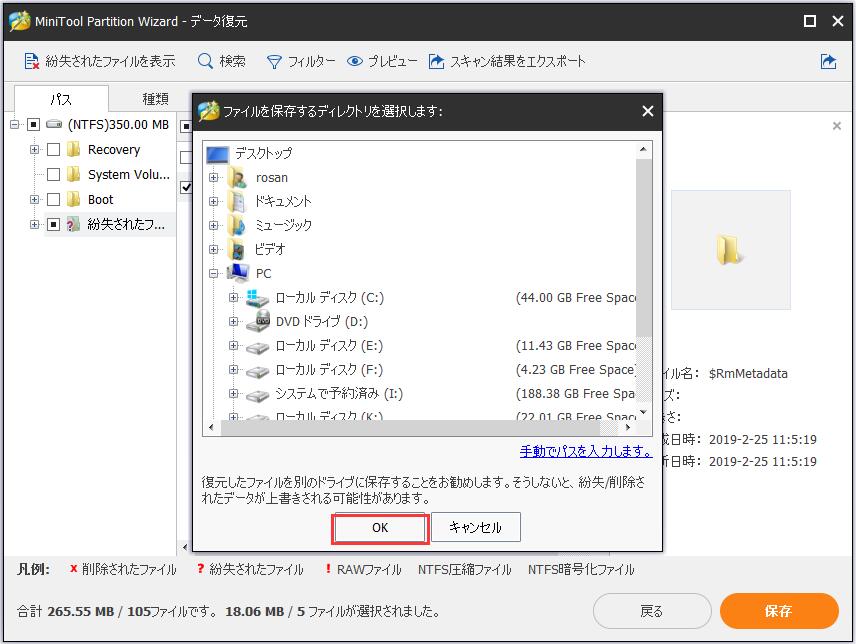
Task: Click the スキャン結果をエクスポート icon
Action: (x=436, y=60)
